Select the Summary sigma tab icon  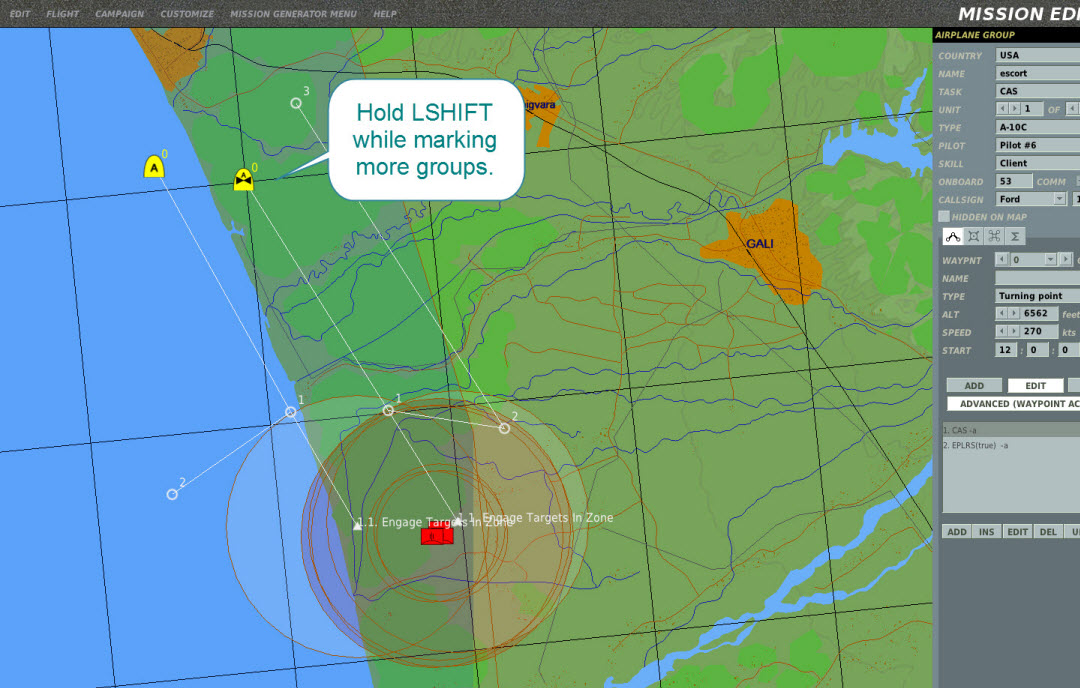pos(1015,236)
